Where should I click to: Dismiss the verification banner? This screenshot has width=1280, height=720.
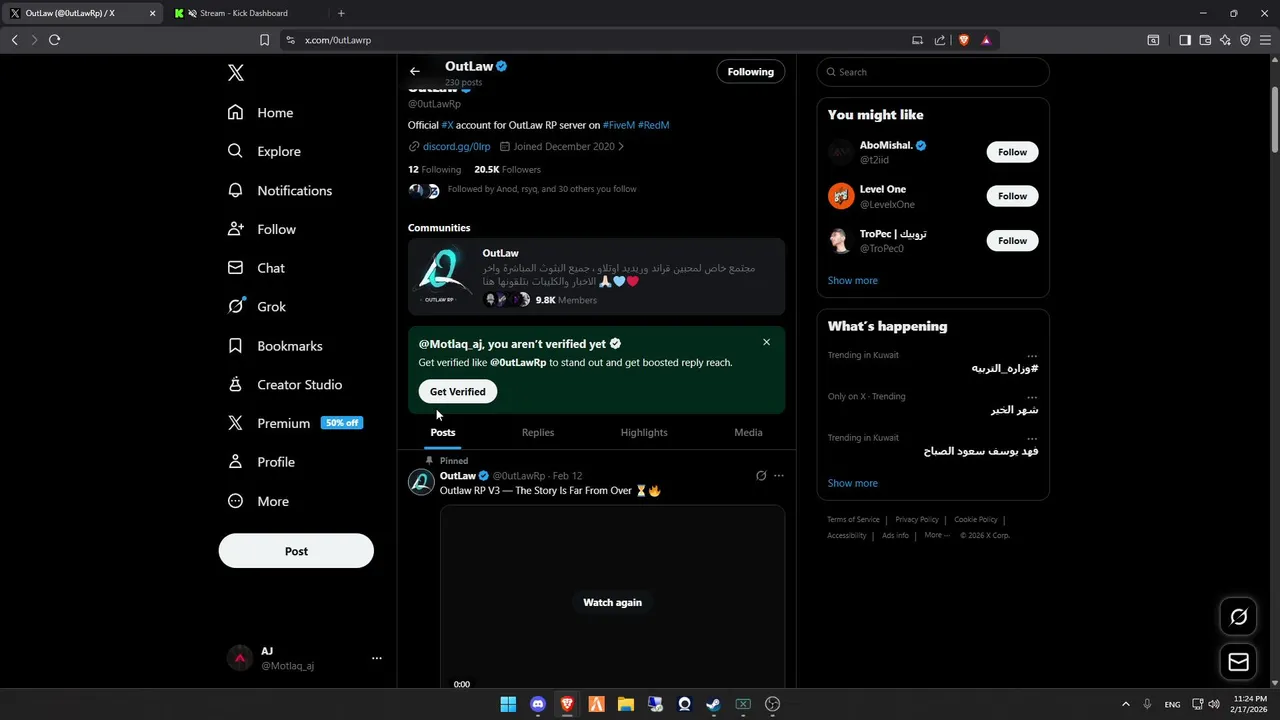click(x=767, y=342)
